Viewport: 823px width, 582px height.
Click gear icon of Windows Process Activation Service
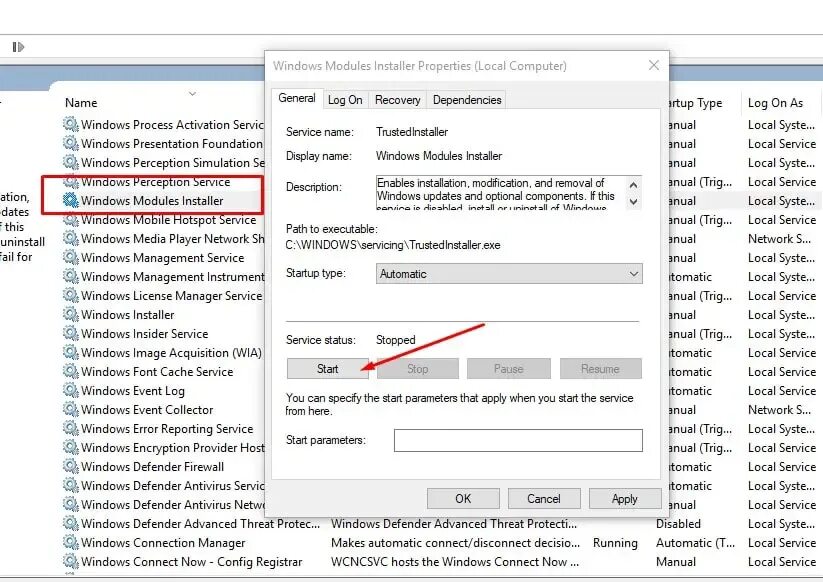[70, 124]
